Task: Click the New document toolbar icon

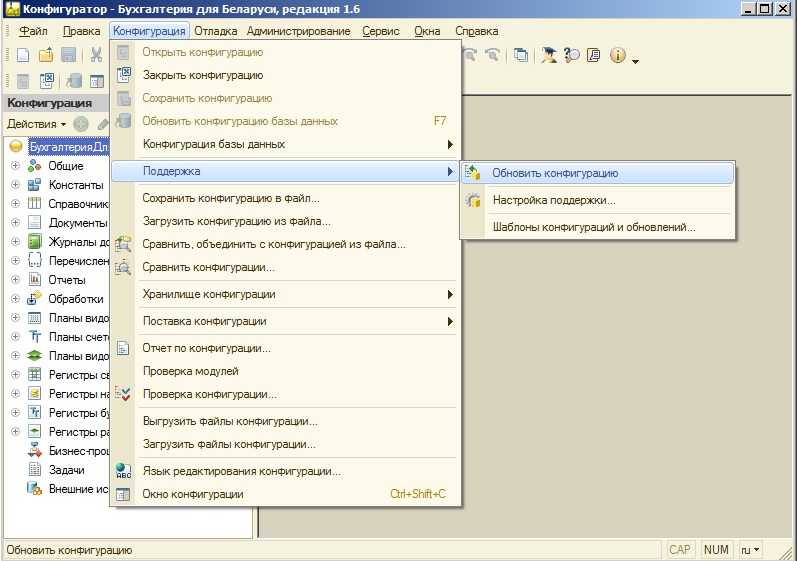Action: click(22, 56)
